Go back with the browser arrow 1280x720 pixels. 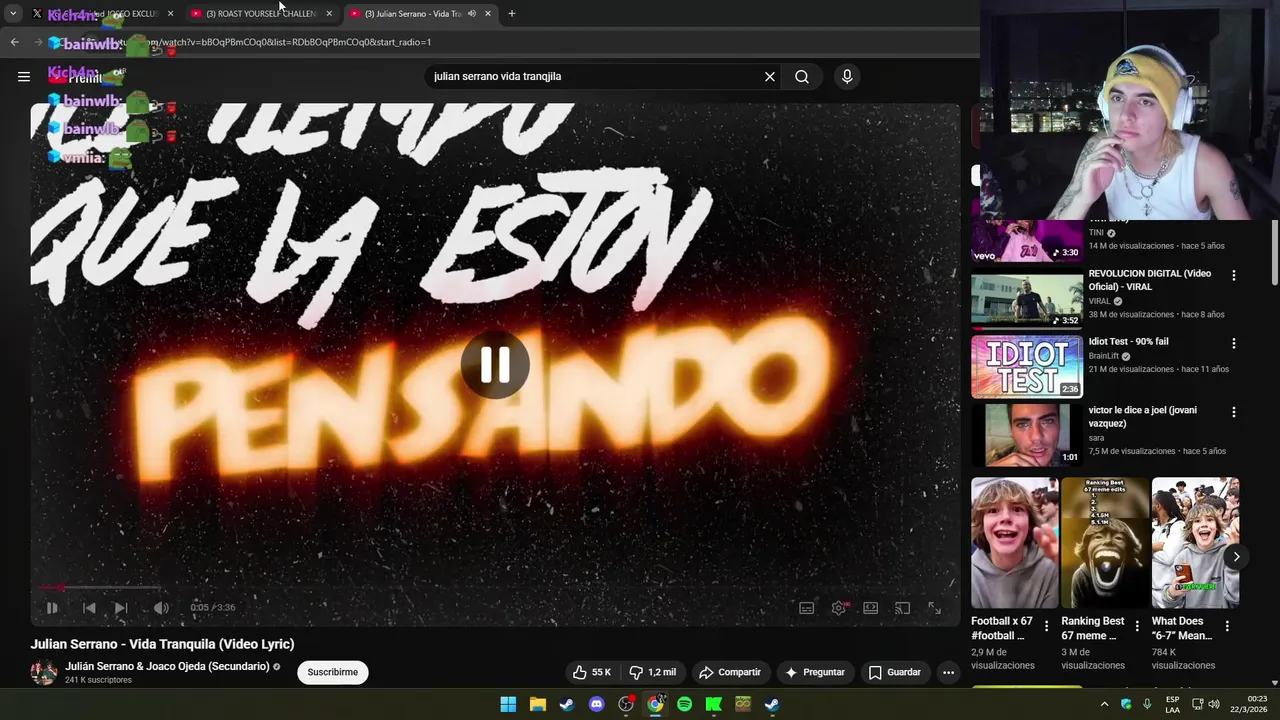(x=14, y=42)
